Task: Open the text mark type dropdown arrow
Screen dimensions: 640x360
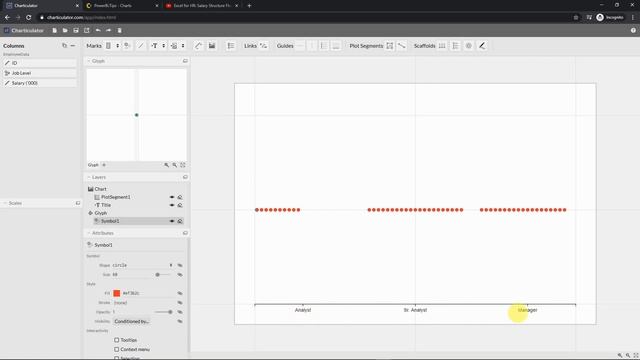Action: 164,46
